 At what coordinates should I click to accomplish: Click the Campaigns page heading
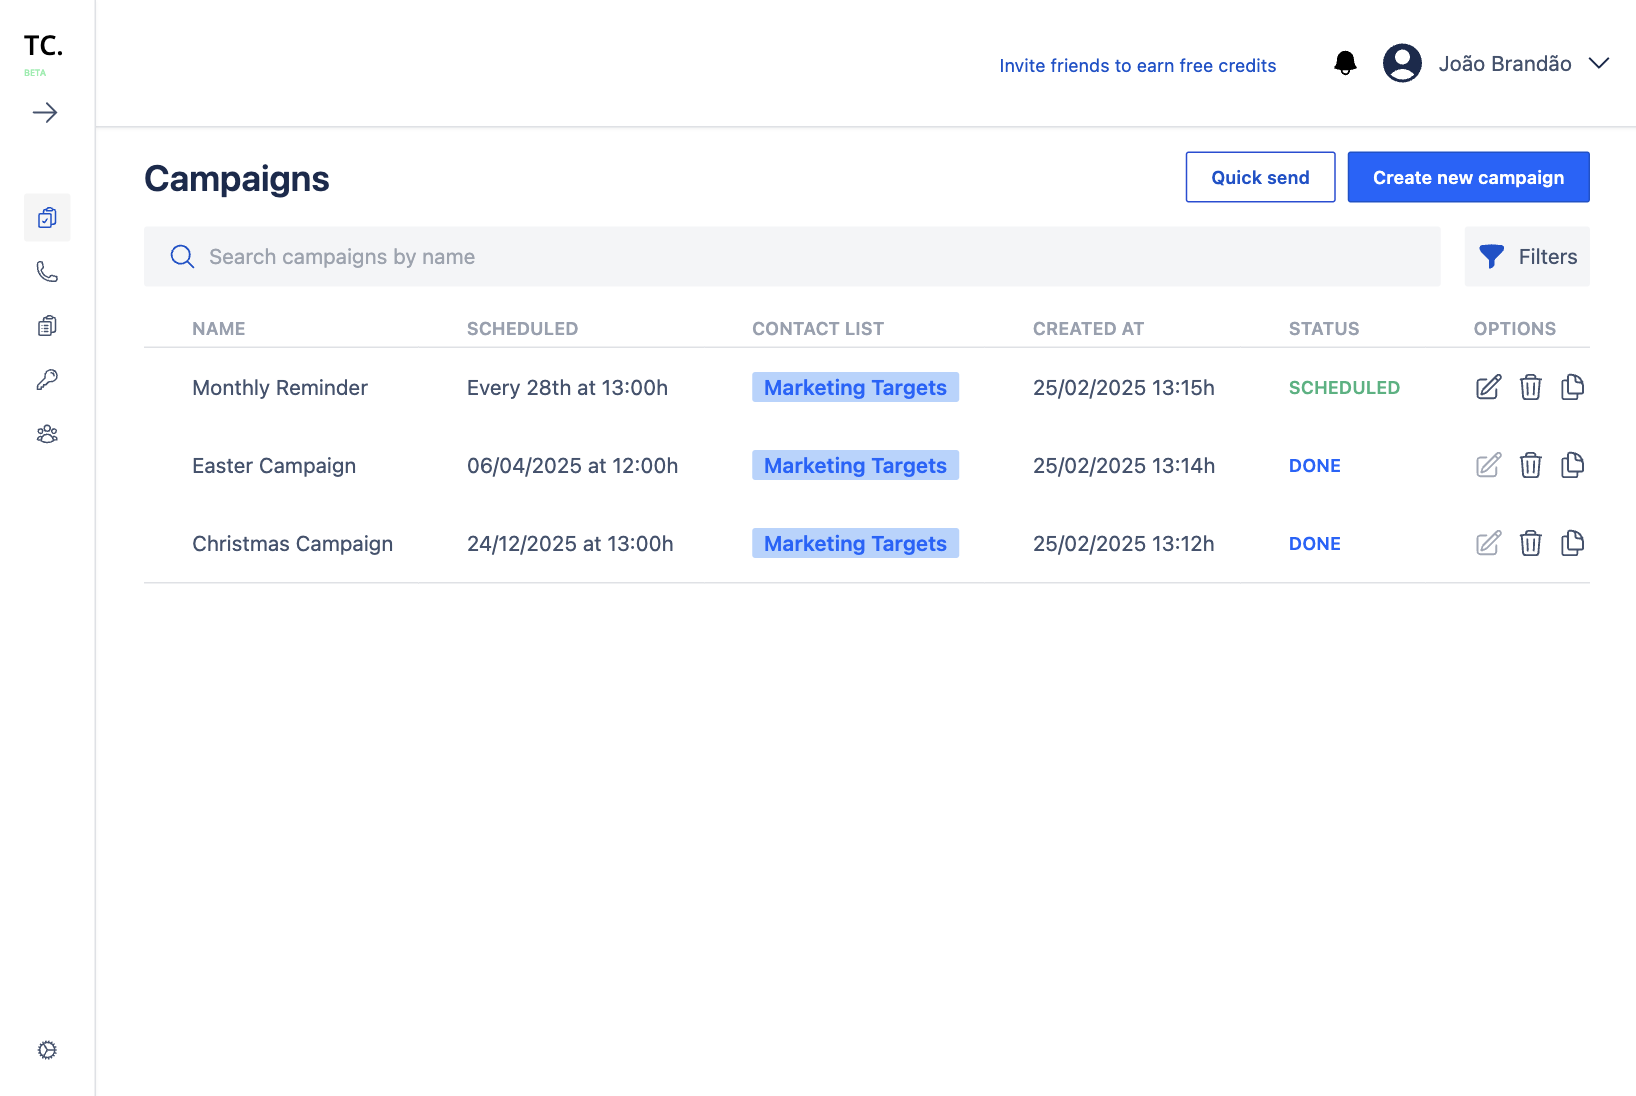click(x=237, y=179)
